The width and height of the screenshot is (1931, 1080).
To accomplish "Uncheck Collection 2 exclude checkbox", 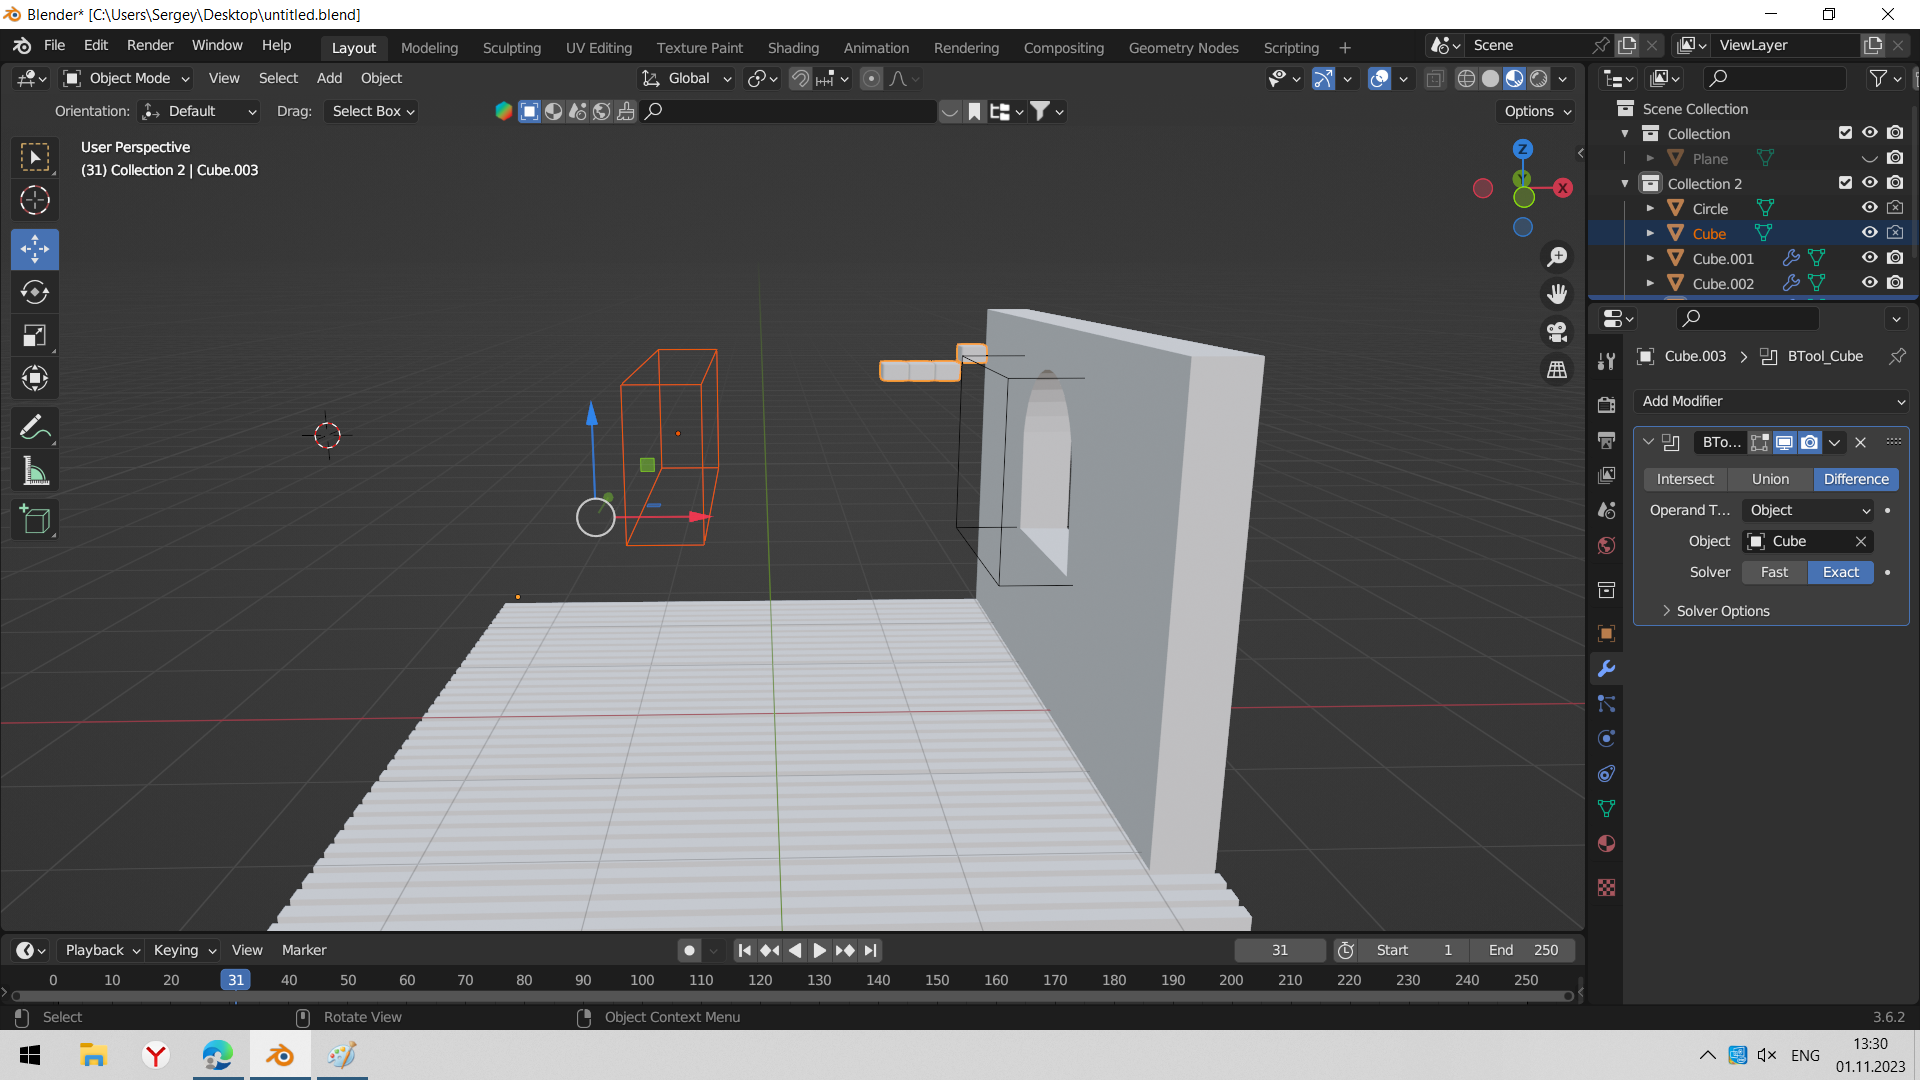I will click(x=1845, y=183).
